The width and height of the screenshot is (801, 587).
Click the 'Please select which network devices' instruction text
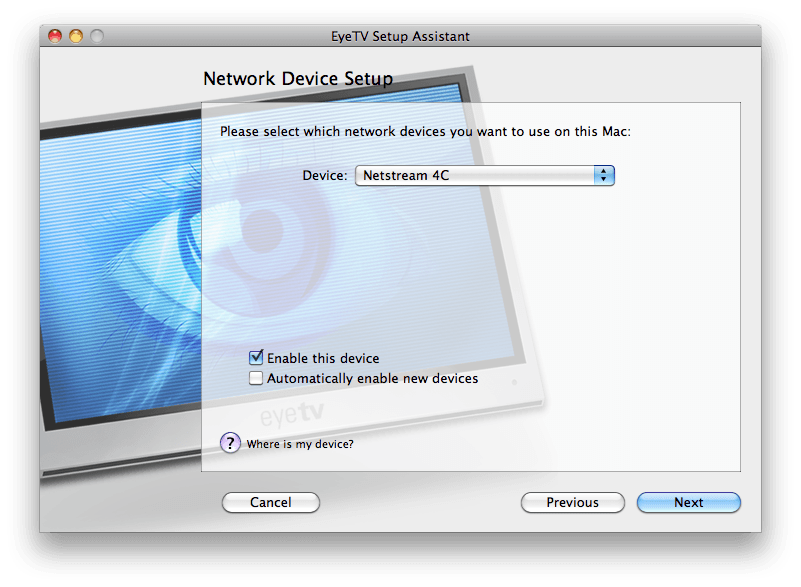tap(425, 131)
